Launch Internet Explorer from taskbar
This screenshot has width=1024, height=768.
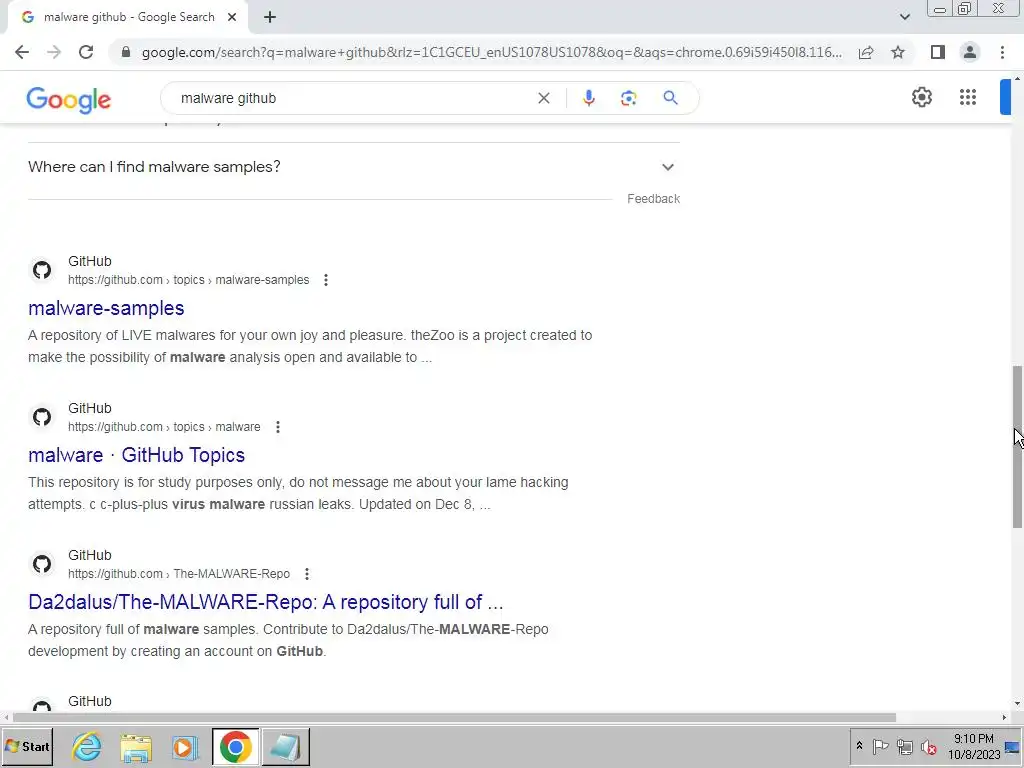coord(87,747)
